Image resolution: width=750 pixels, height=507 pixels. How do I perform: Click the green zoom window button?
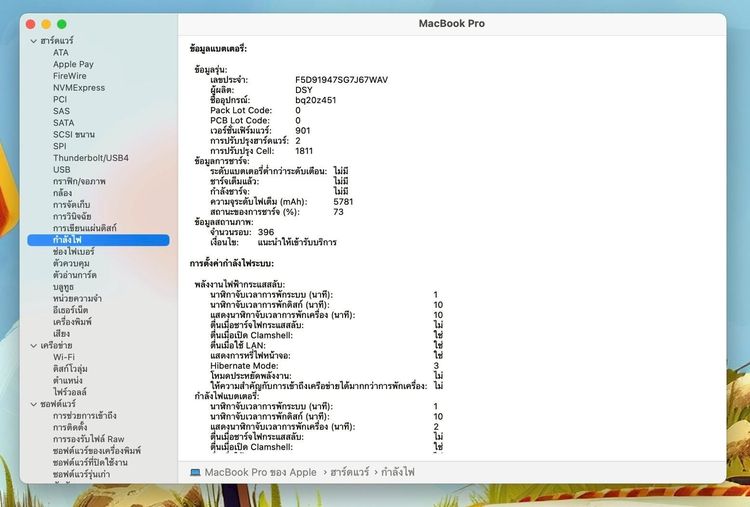coord(62,24)
